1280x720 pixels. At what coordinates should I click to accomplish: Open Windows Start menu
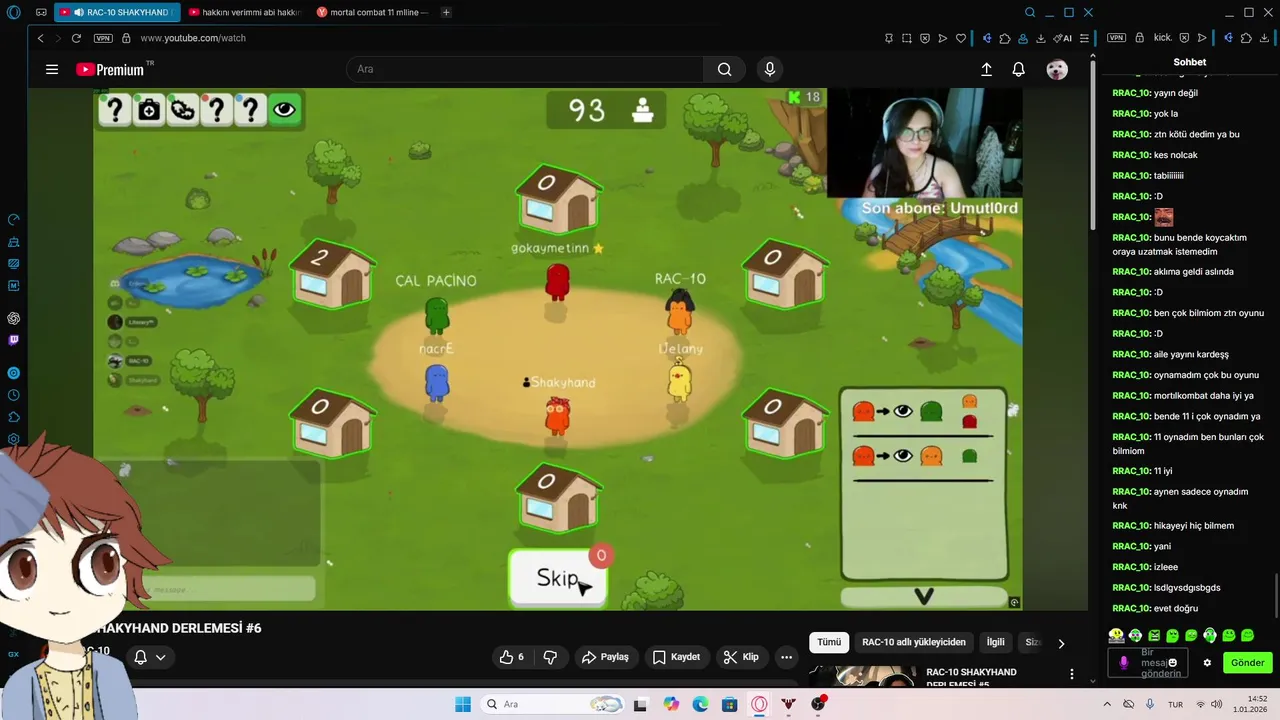pos(463,704)
